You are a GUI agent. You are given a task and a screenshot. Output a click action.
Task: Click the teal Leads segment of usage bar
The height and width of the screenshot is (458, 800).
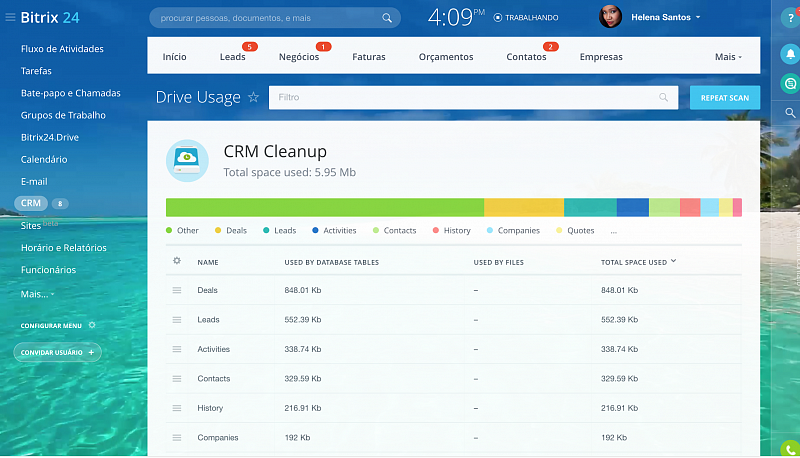pyautogui.click(x=590, y=208)
